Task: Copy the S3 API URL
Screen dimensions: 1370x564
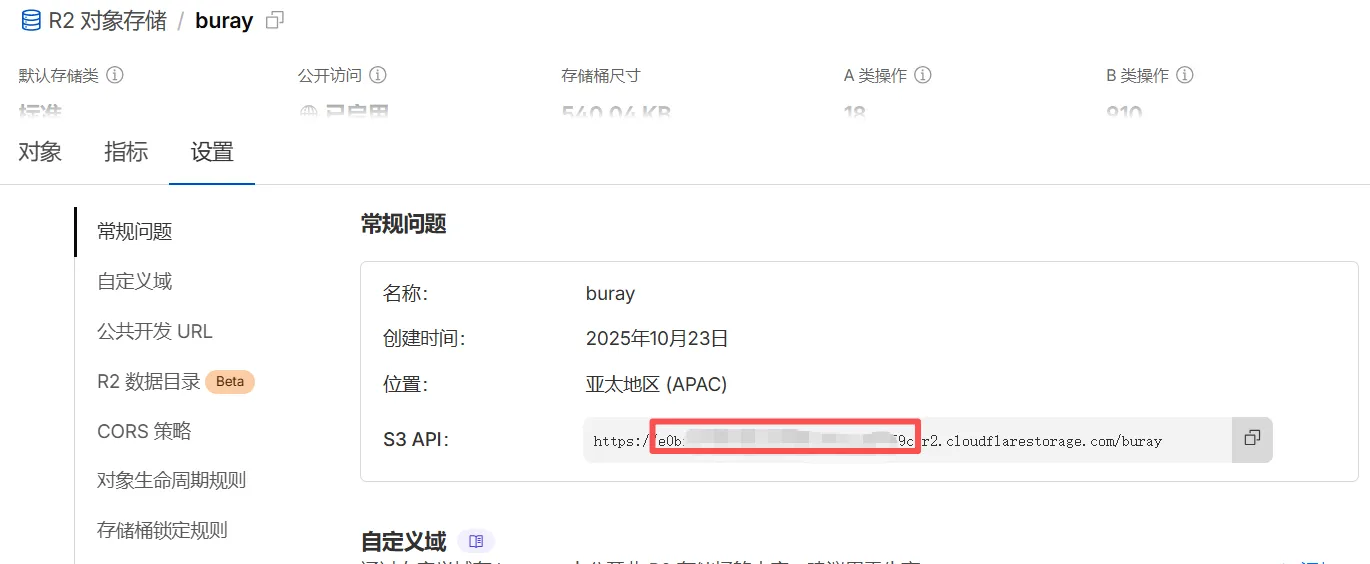Action: point(1252,439)
